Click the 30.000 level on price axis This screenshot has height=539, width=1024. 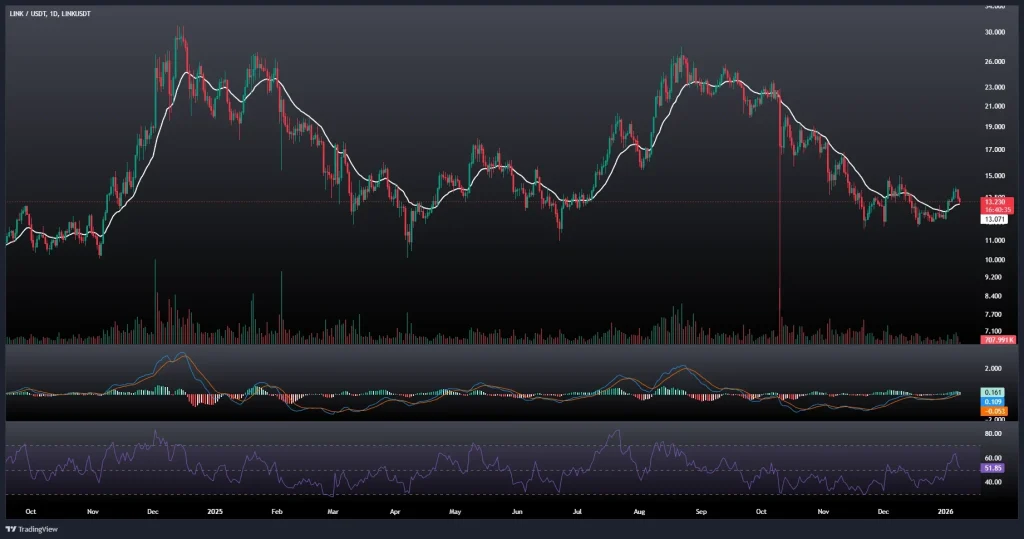(x=996, y=32)
